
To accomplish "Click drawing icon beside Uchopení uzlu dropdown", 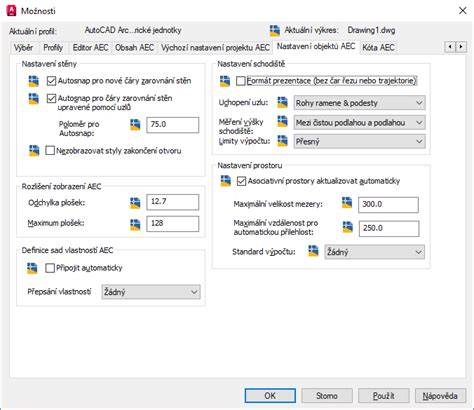I will coord(282,102).
